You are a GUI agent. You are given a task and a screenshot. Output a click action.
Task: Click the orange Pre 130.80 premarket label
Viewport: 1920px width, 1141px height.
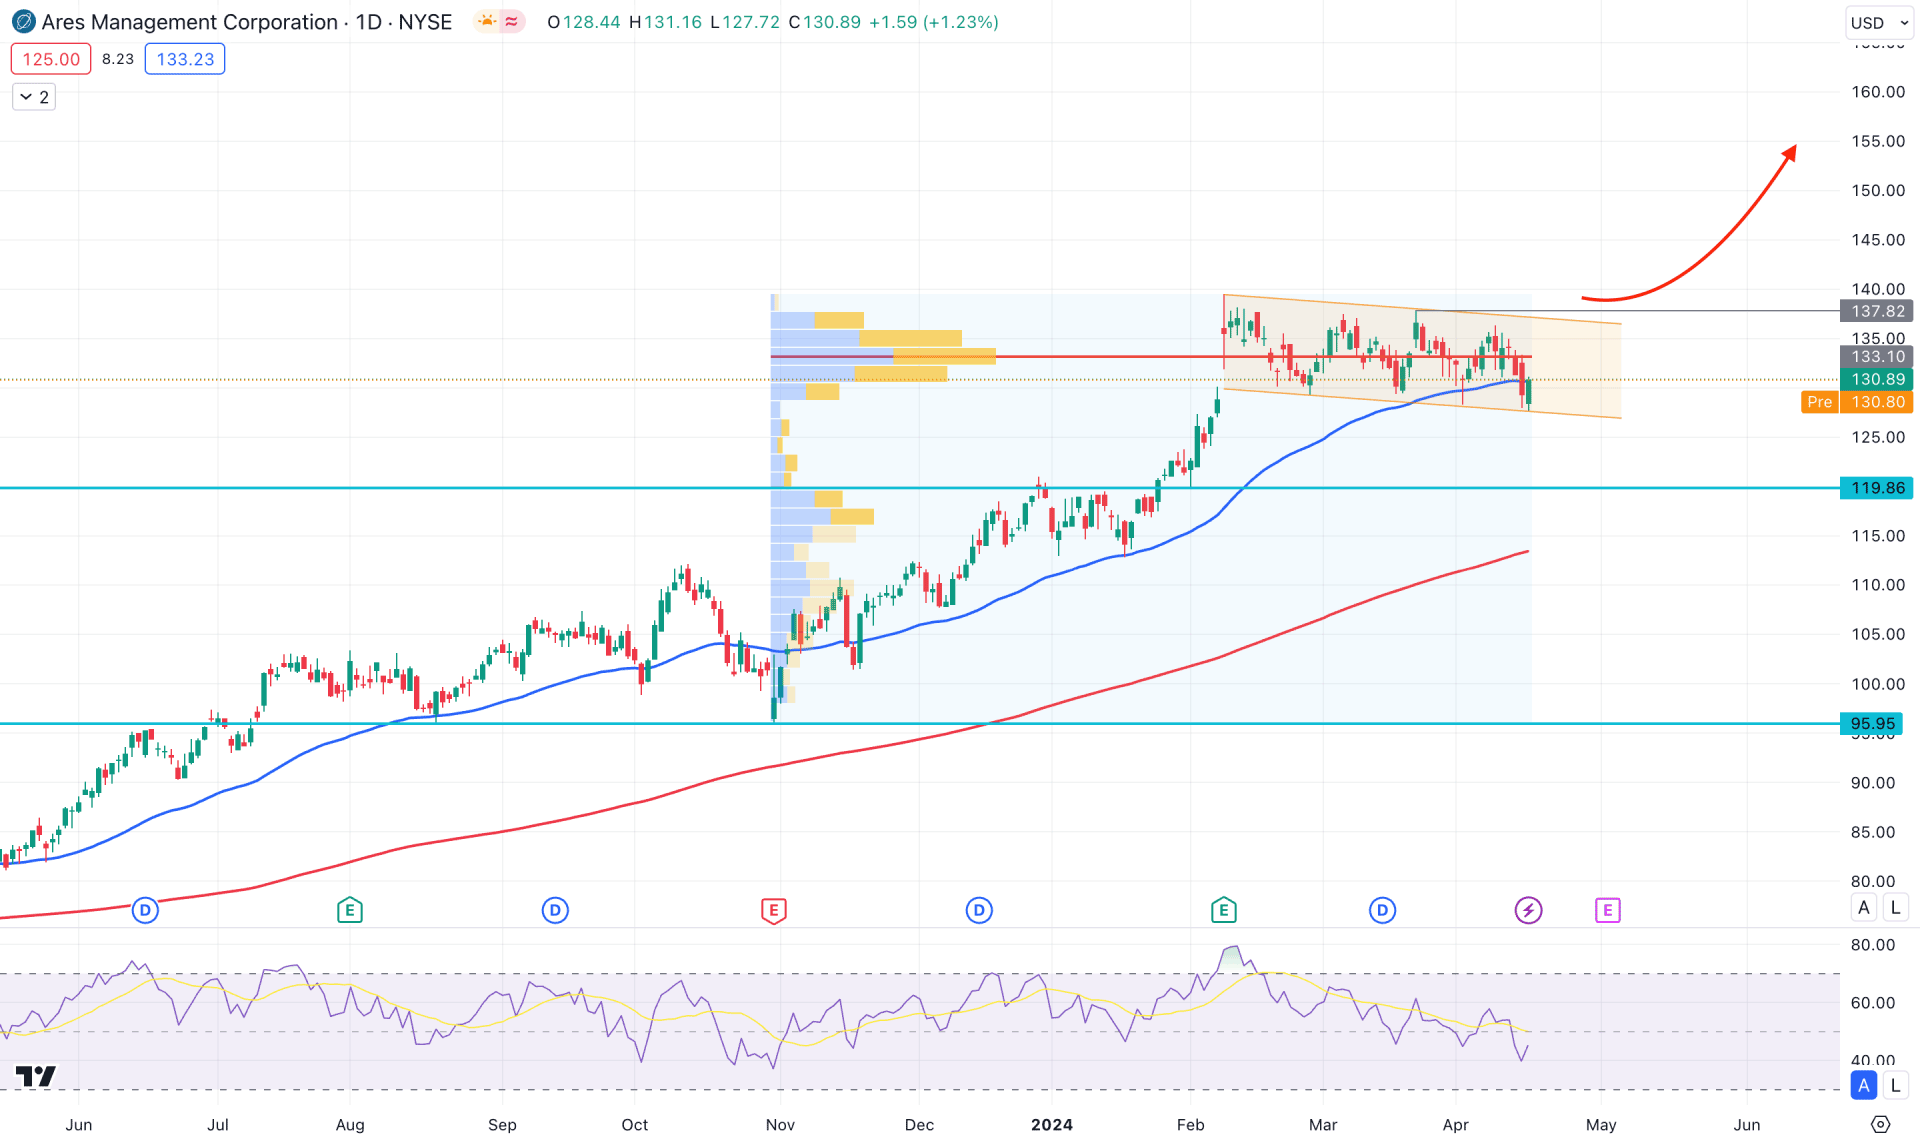[1857, 402]
